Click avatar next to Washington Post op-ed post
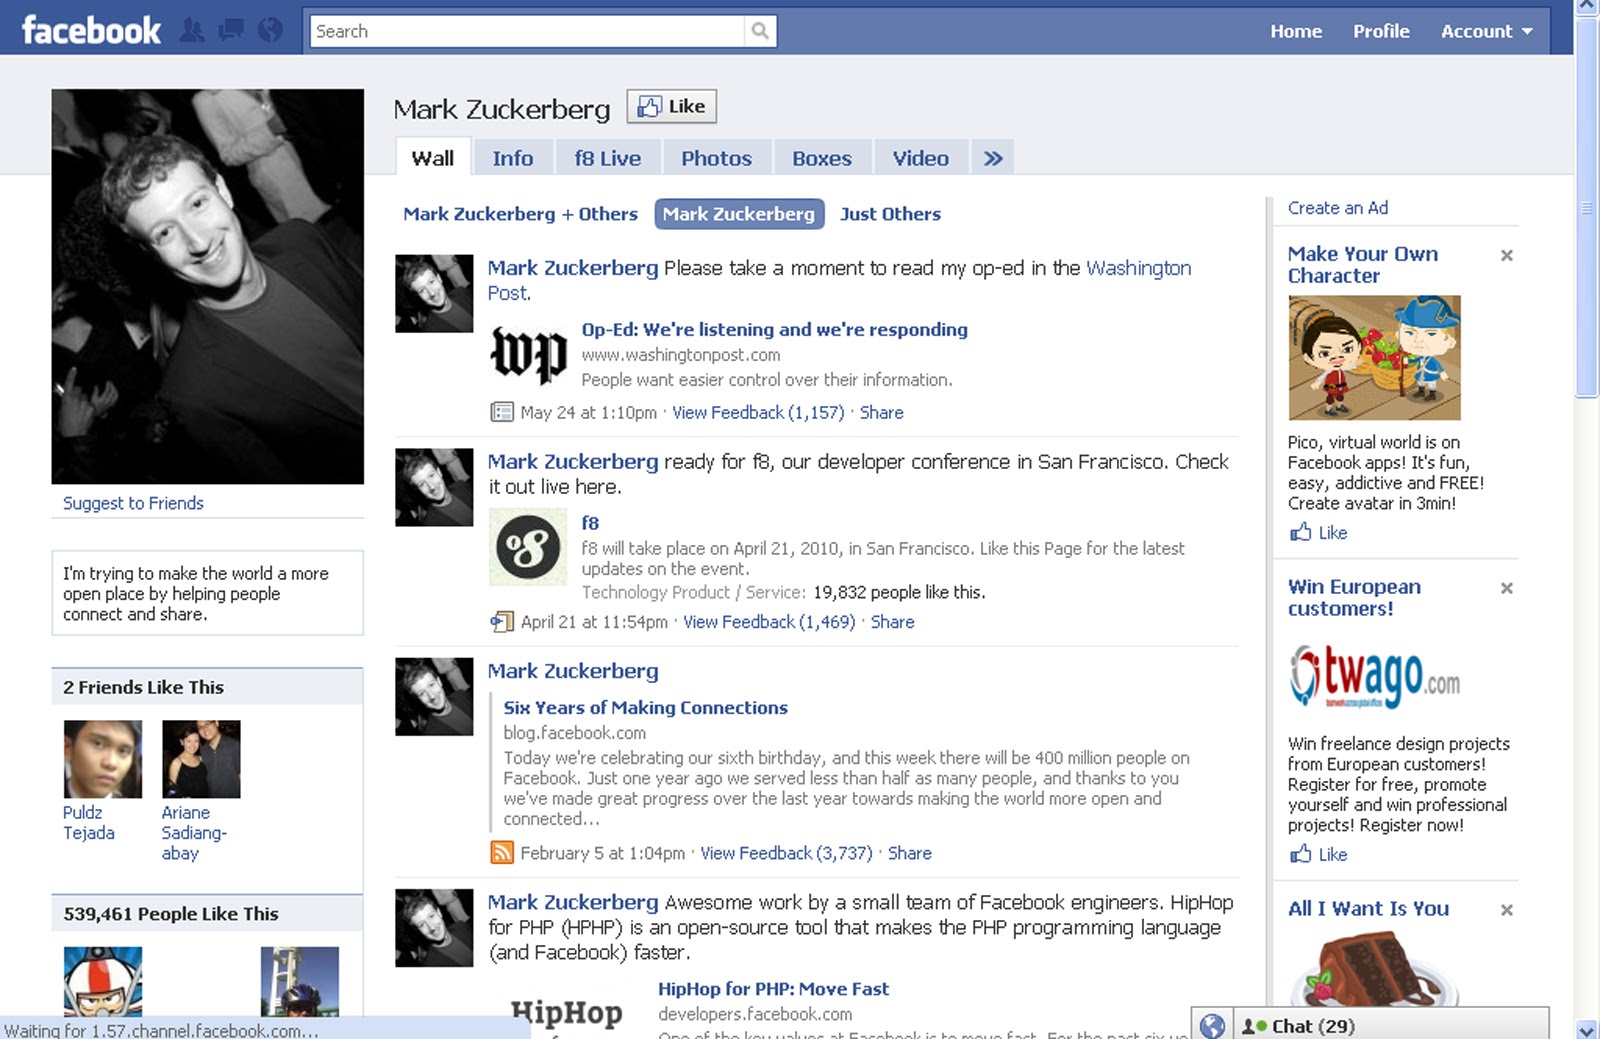Image resolution: width=1600 pixels, height=1039 pixels. [434, 293]
